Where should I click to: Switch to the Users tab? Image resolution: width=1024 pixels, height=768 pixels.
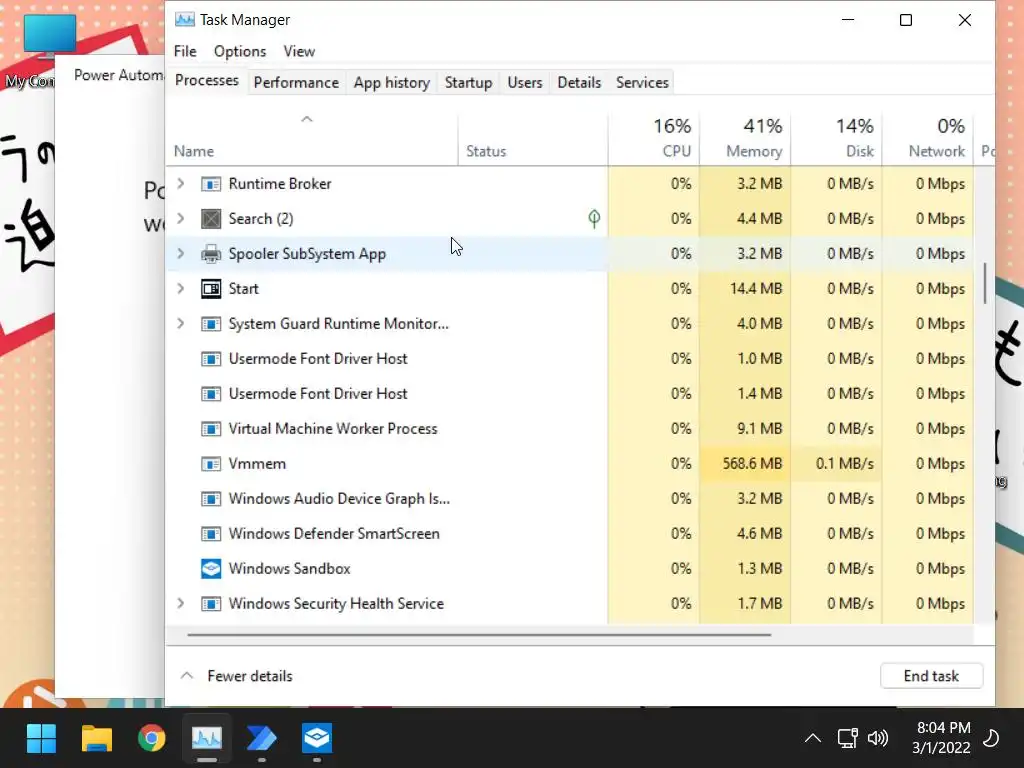pyautogui.click(x=524, y=83)
